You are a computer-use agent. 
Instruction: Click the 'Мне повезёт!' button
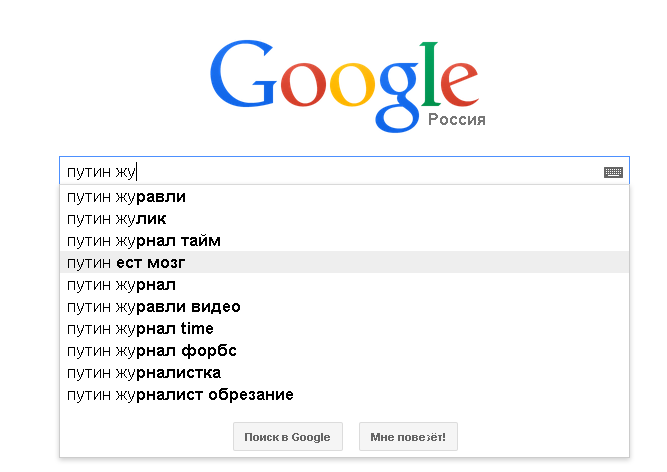click(408, 437)
